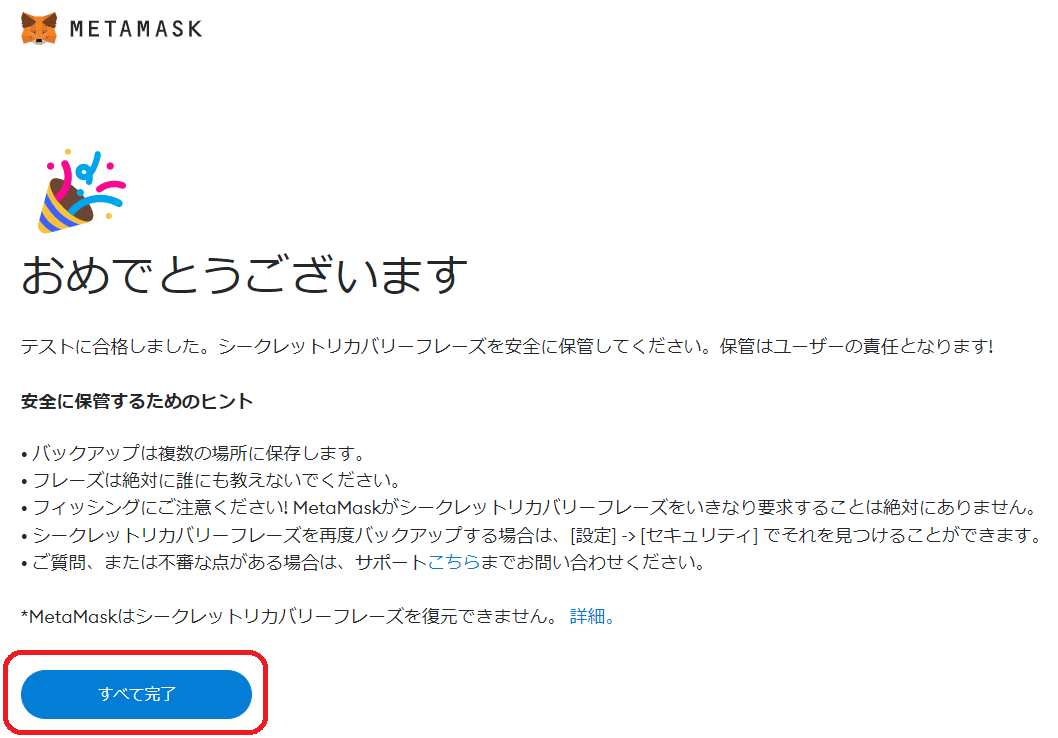This screenshot has width=1058, height=738.
Task: Click the striped cone of the party popper
Action: tap(61, 211)
